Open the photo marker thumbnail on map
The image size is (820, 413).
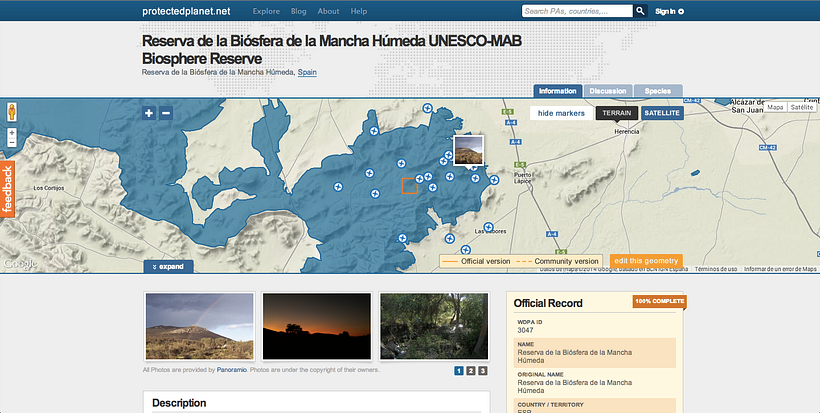point(469,150)
